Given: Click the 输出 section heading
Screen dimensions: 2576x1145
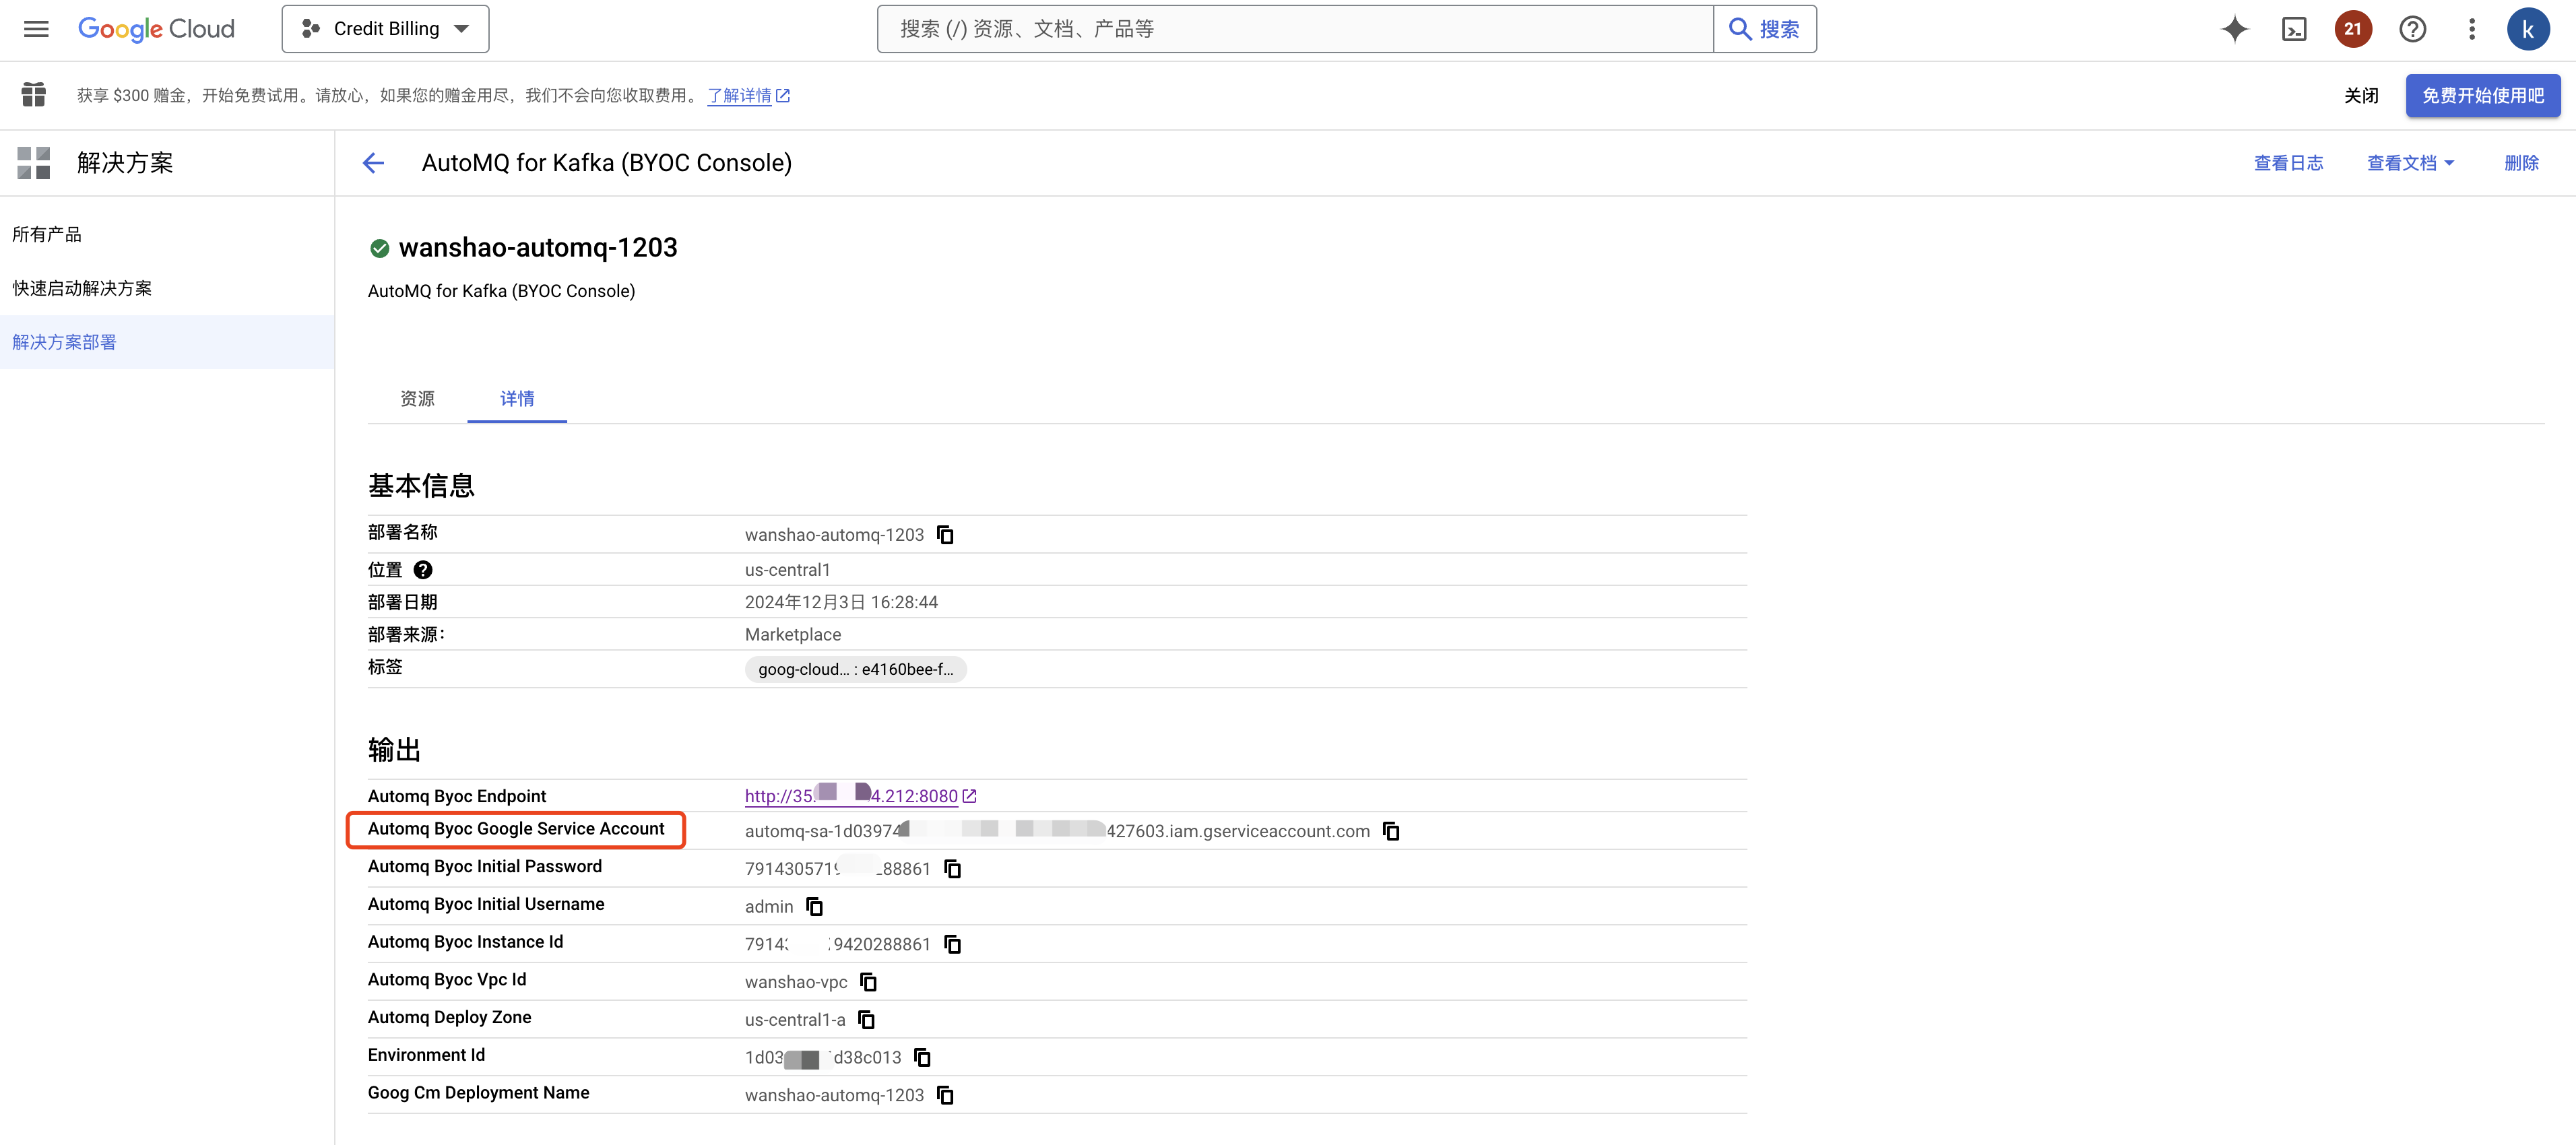Looking at the screenshot, I should 394,750.
